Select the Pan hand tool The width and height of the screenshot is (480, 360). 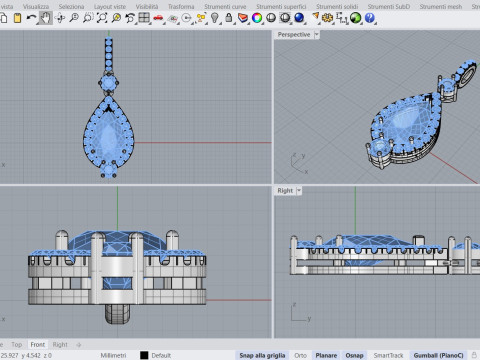tap(45, 18)
